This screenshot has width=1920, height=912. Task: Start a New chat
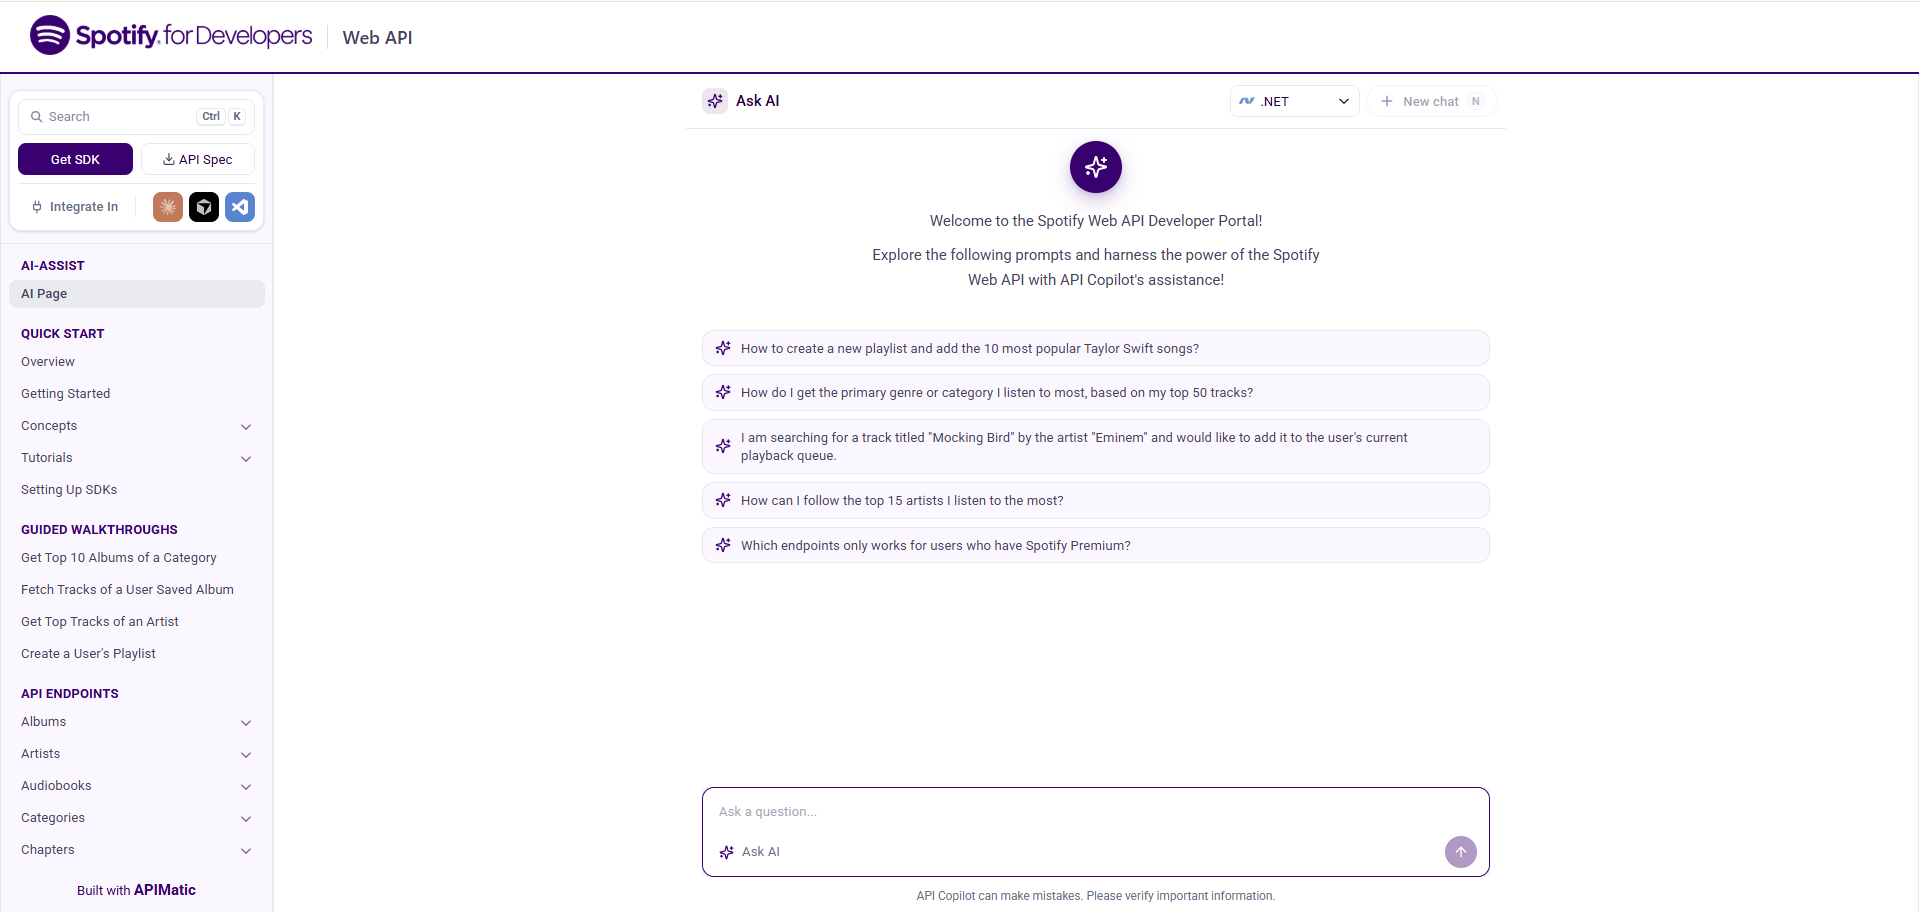click(1431, 101)
